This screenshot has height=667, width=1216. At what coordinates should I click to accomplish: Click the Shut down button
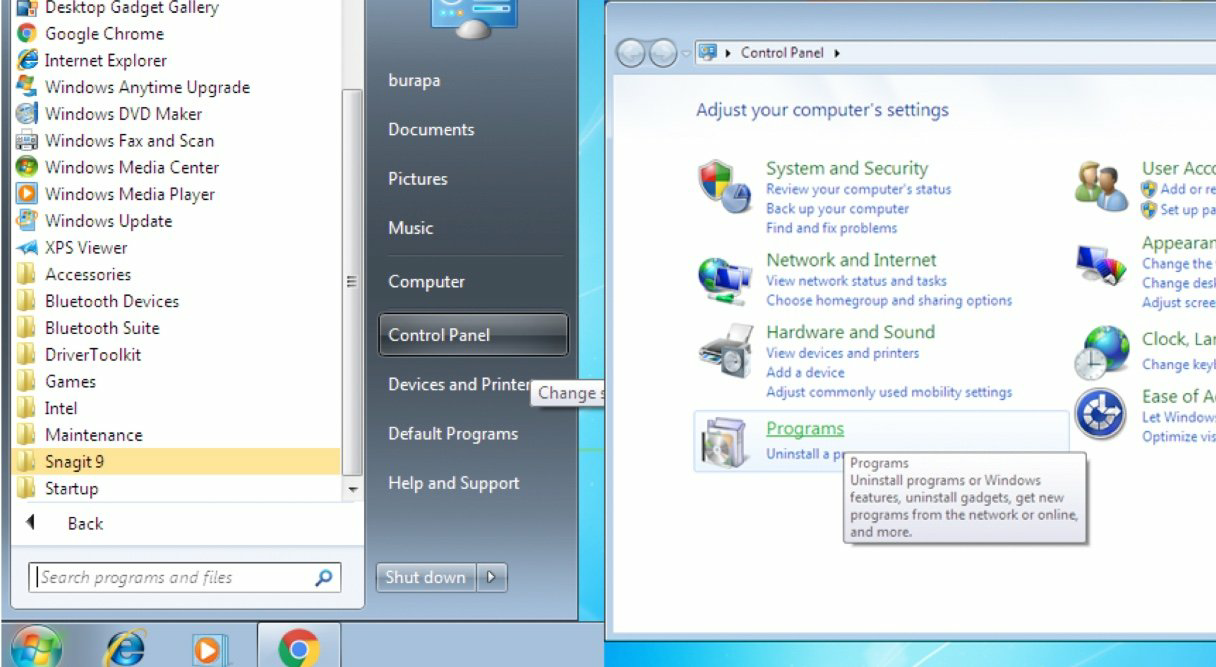coord(426,577)
